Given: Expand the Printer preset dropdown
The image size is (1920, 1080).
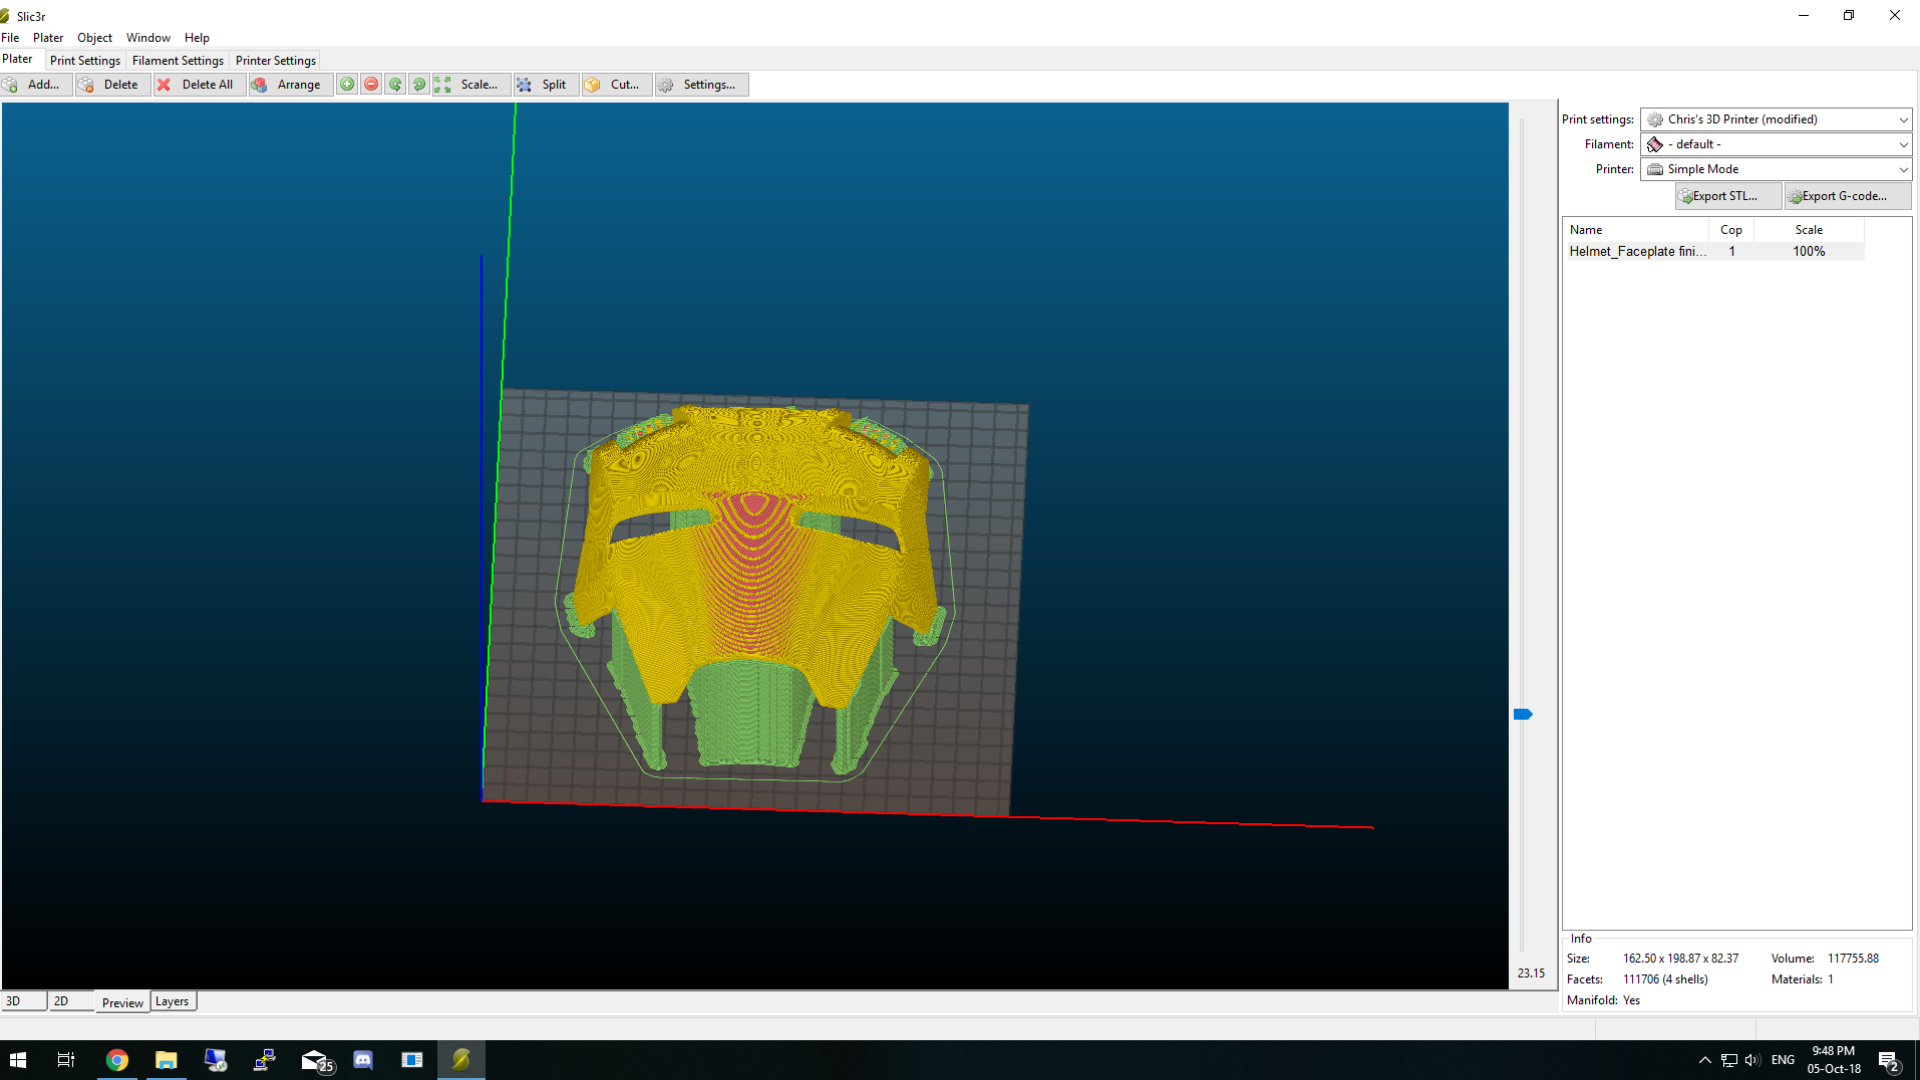Looking at the screenshot, I should coord(1903,169).
